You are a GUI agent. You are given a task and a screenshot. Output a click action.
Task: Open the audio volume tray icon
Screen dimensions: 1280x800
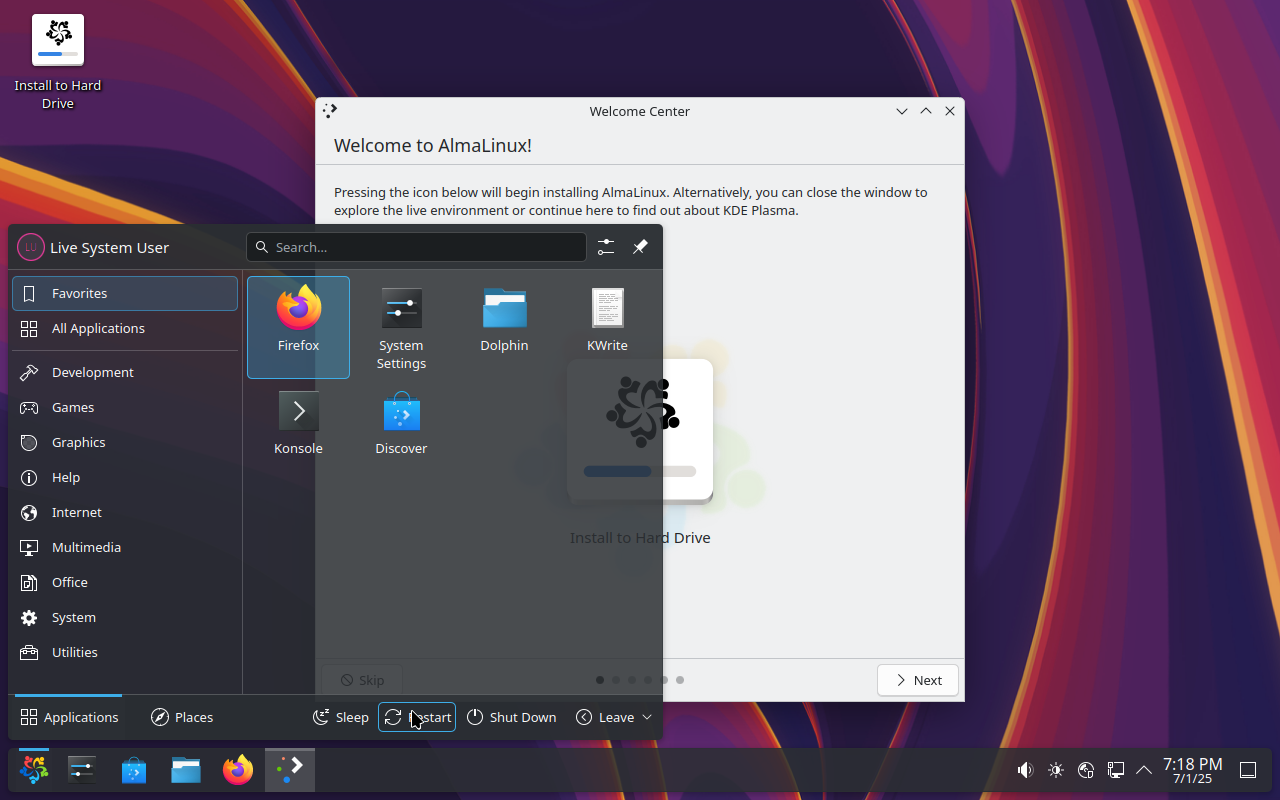coord(1025,770)
